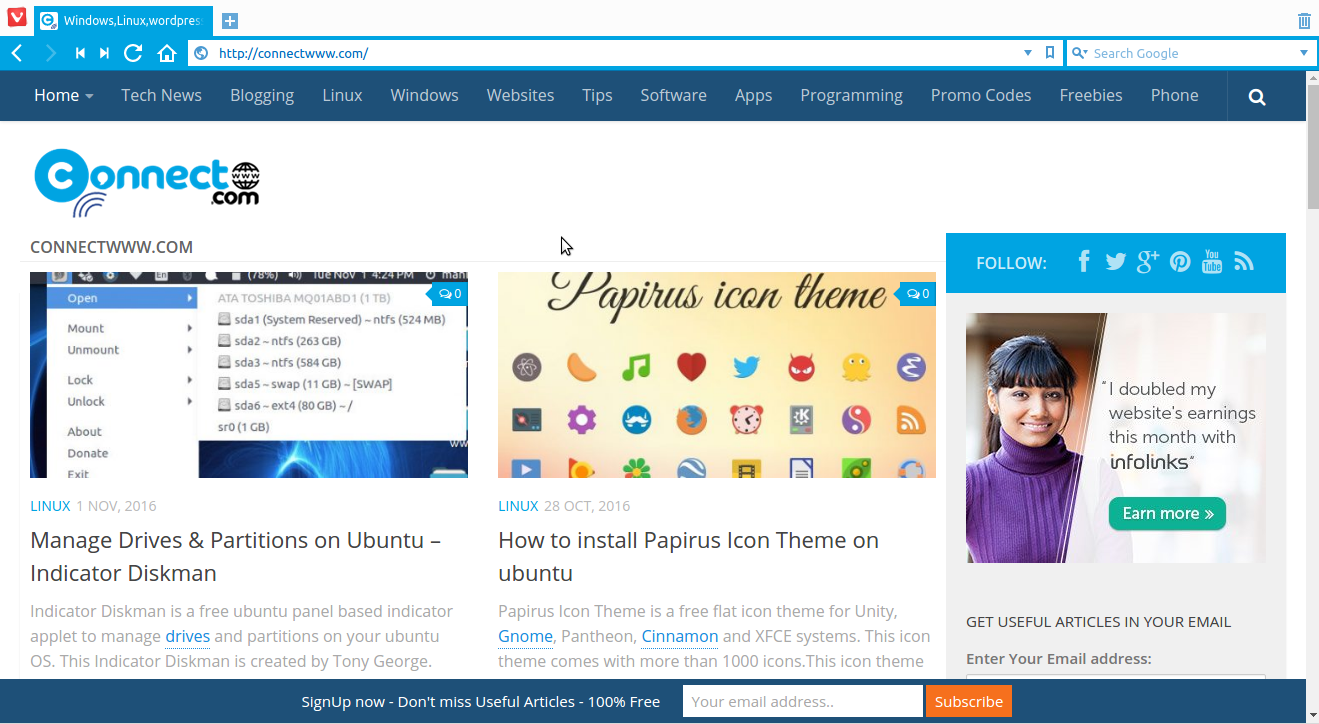This screenshot has height=724, width=1319.
Task: Open Manage Drives & Partitions article title
Action: click(x=236, y=556)
